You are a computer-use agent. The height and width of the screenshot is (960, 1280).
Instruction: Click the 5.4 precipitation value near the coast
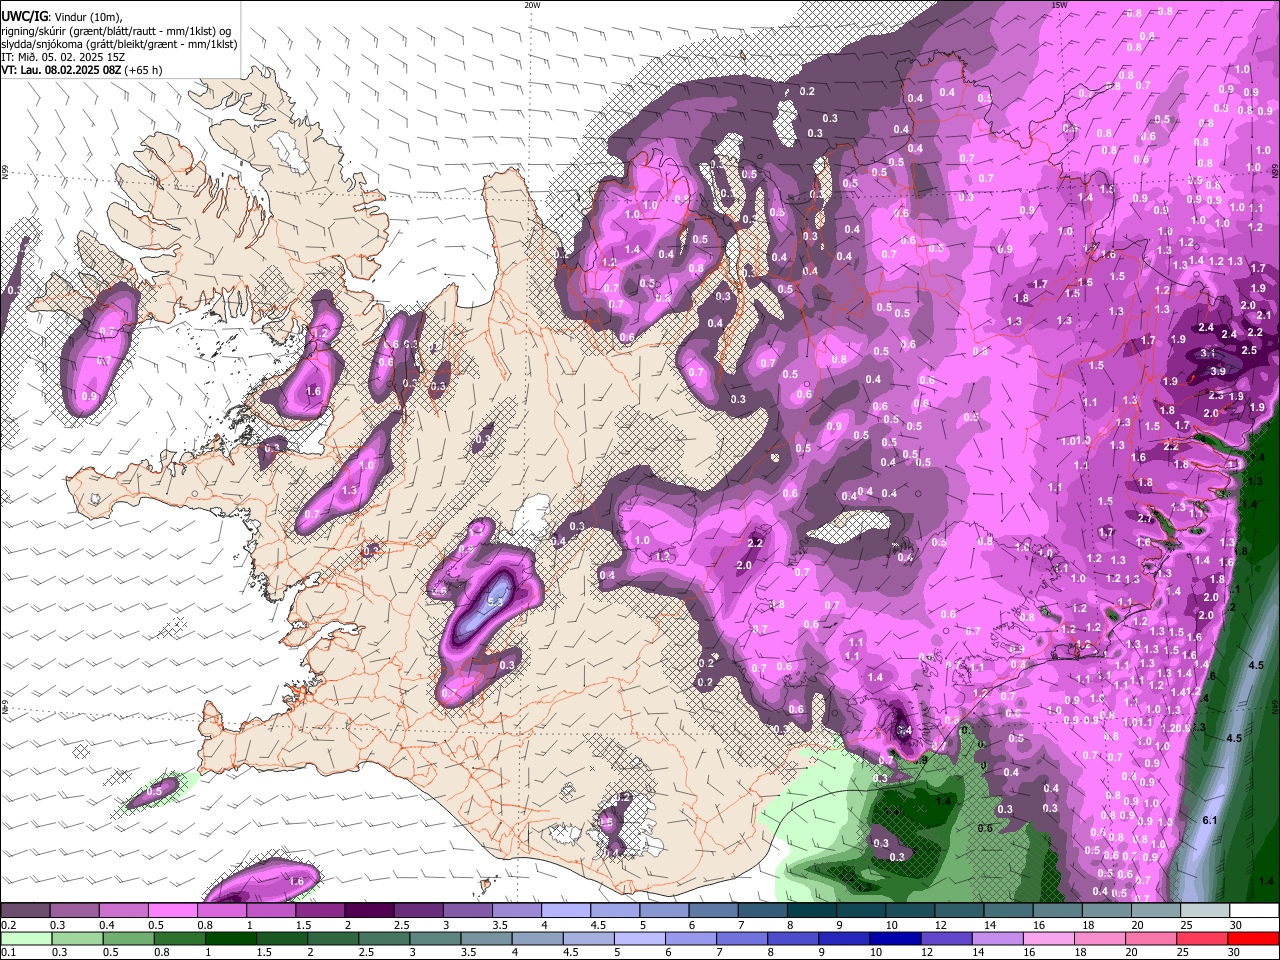(x=903, y=731)
